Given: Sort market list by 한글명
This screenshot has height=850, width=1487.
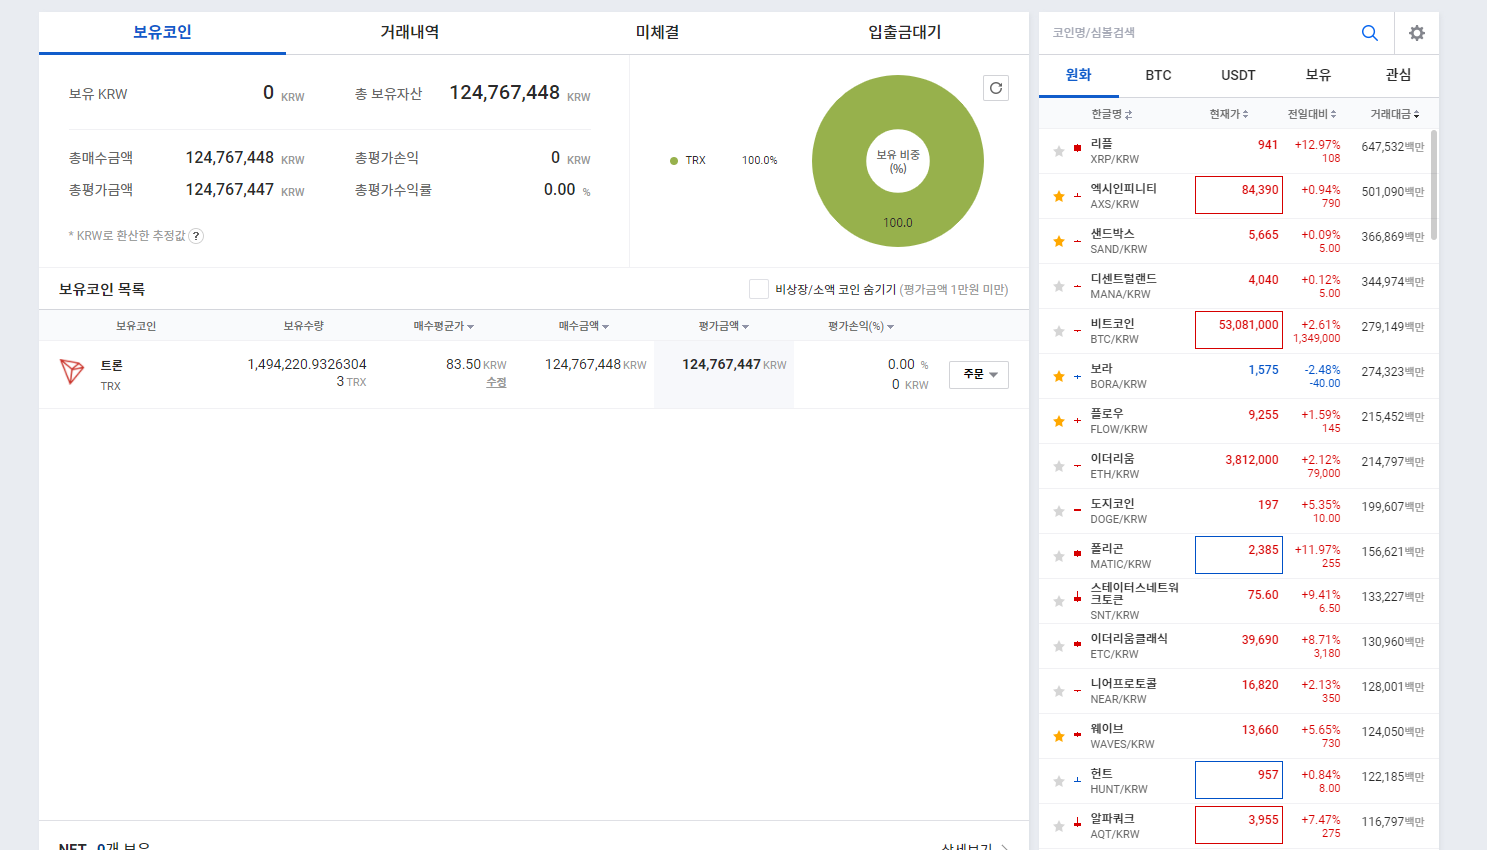Looking at the screenshot, I should [x=1111, y=114].
